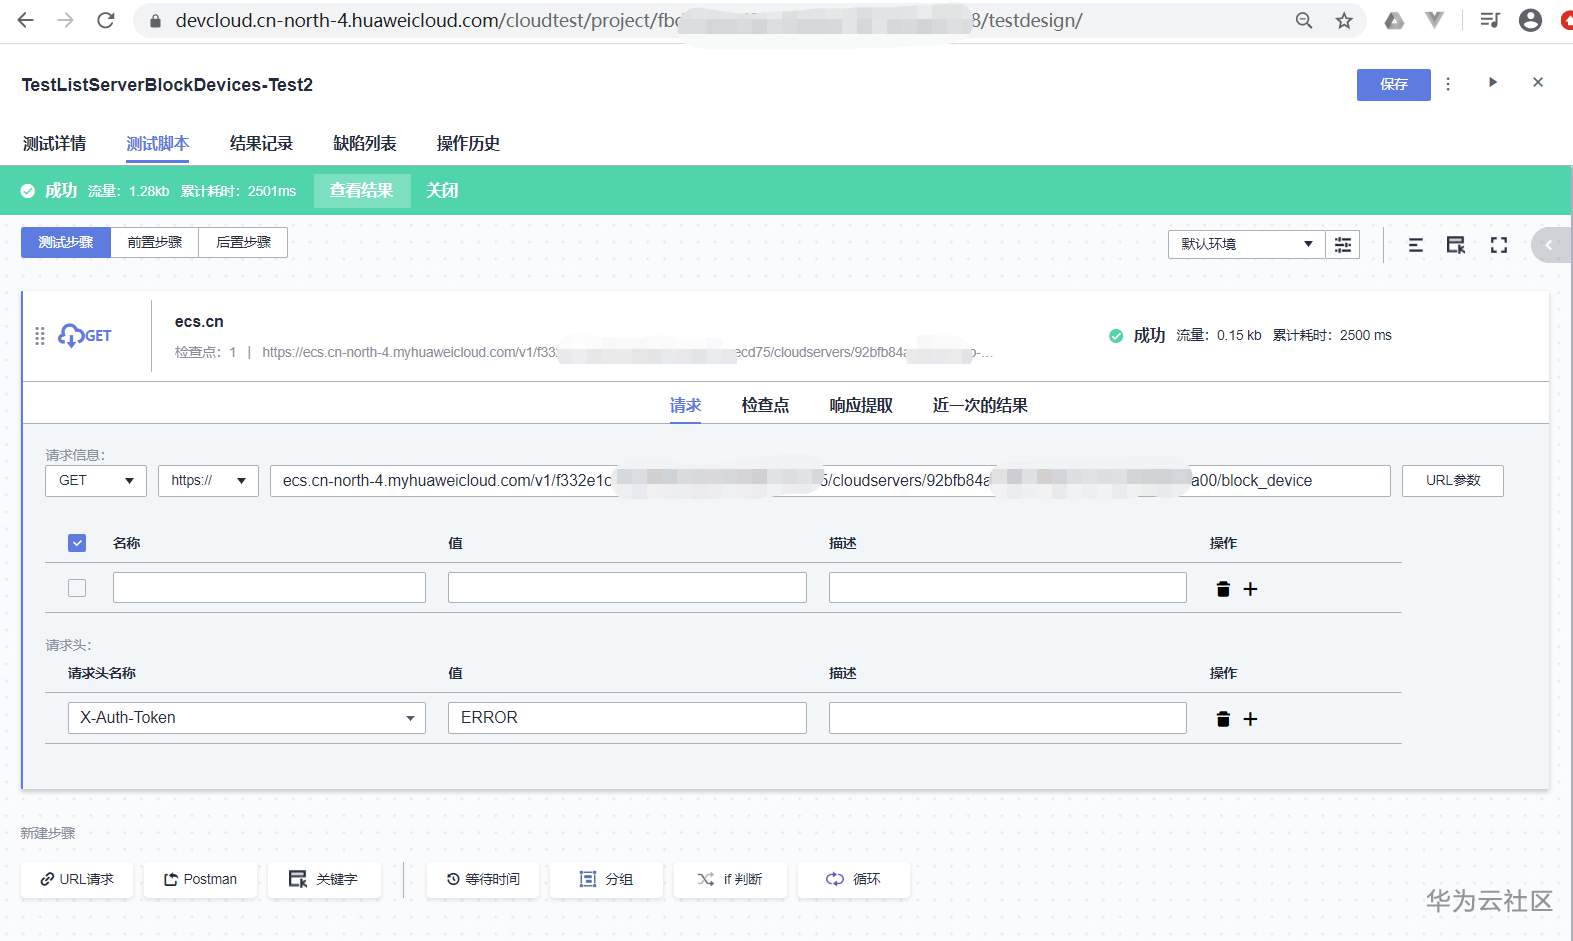Add a 关键字 keyword step

click(324, 880)
